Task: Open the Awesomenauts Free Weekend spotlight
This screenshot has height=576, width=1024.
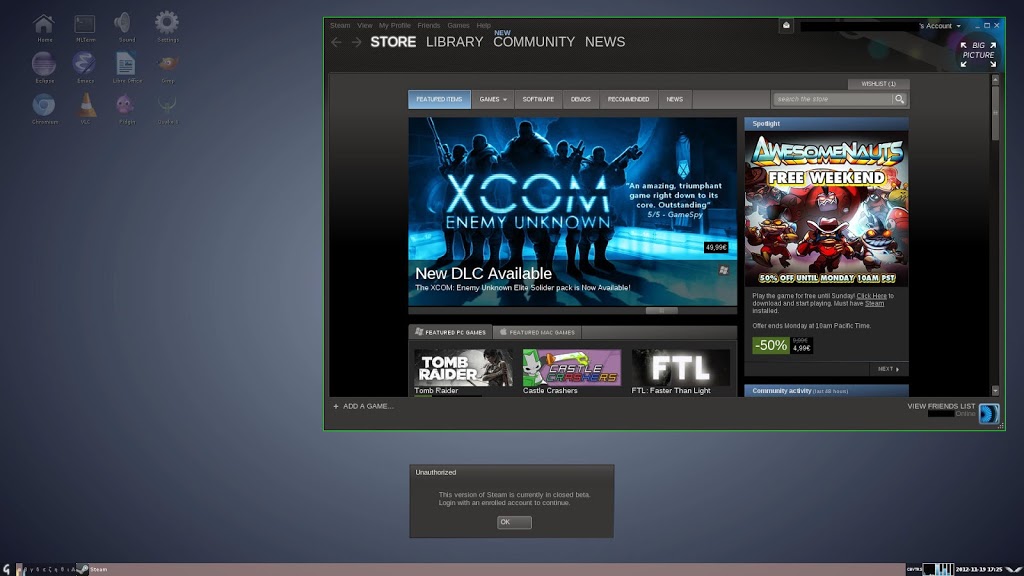Action: pos(826,209)
